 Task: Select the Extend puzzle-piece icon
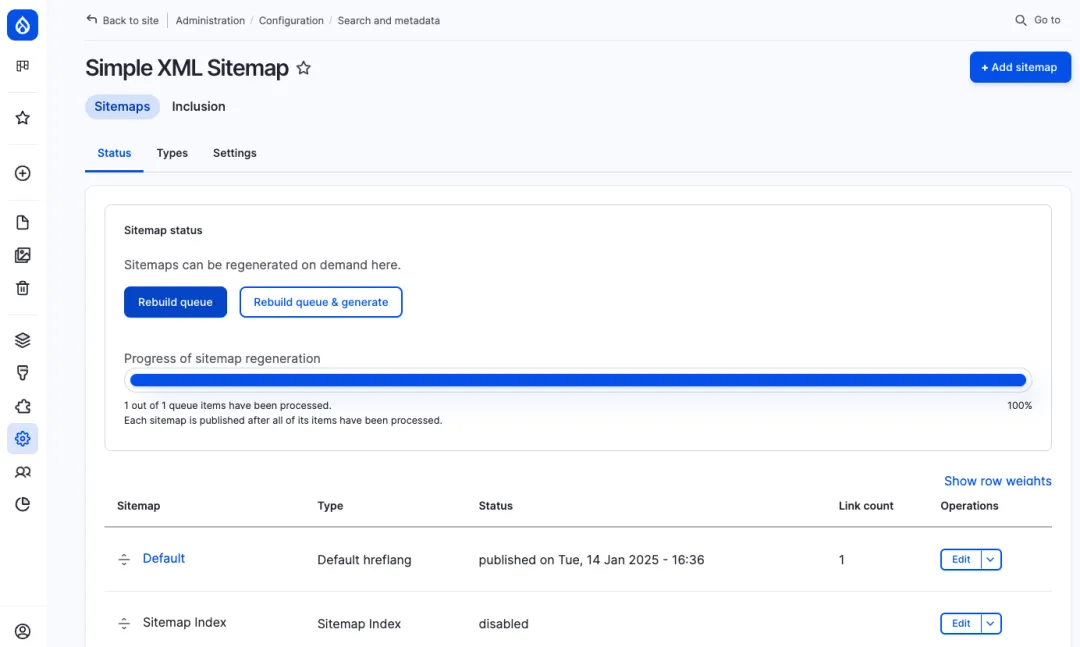point(22,405)
